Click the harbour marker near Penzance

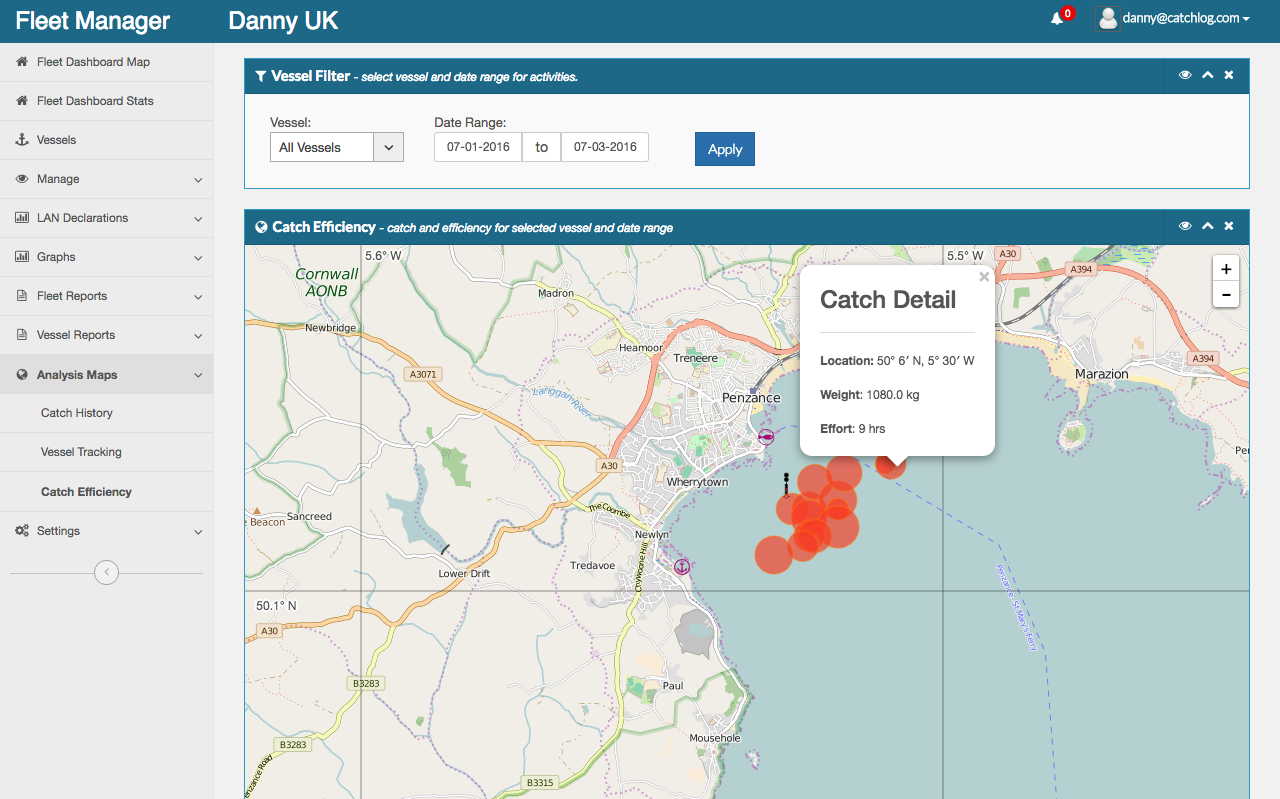tap(766, 437)
